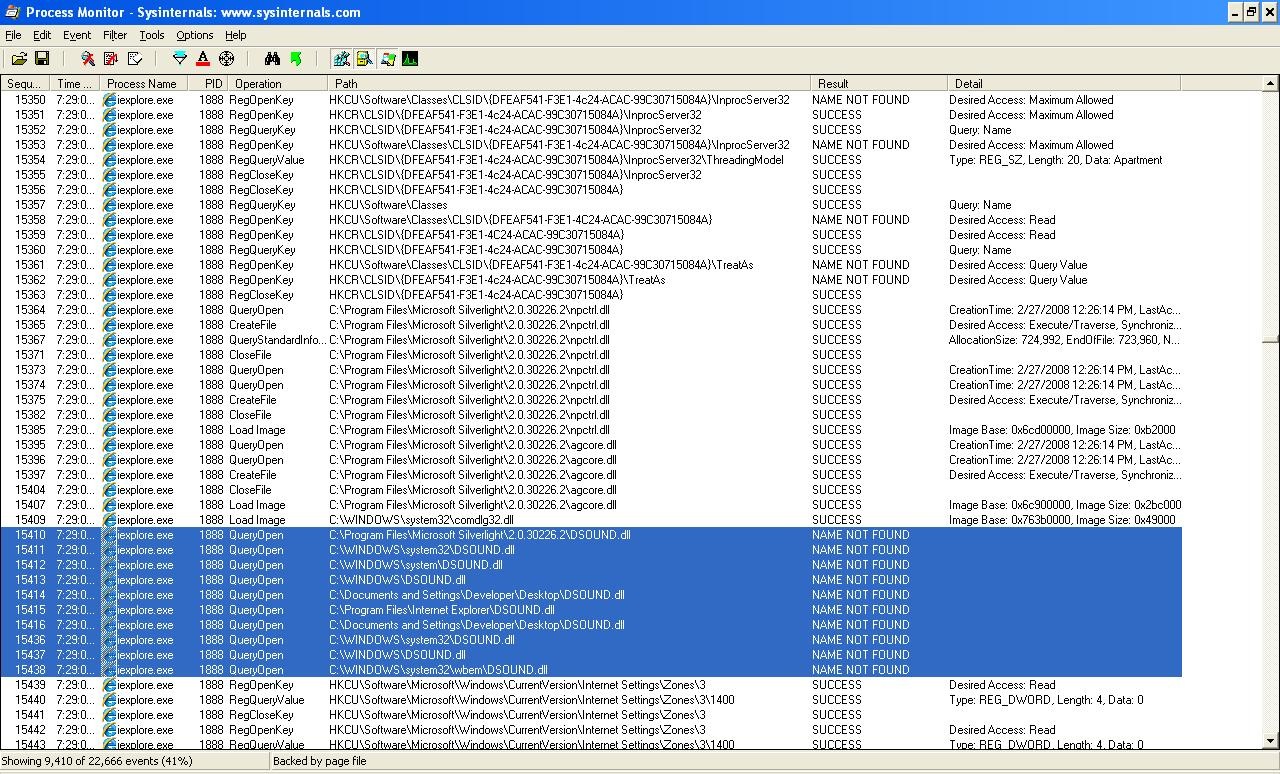Screen dimensions: 1280x774
Task: Toggle Show Profiling Events graph button
Action: 410,59
